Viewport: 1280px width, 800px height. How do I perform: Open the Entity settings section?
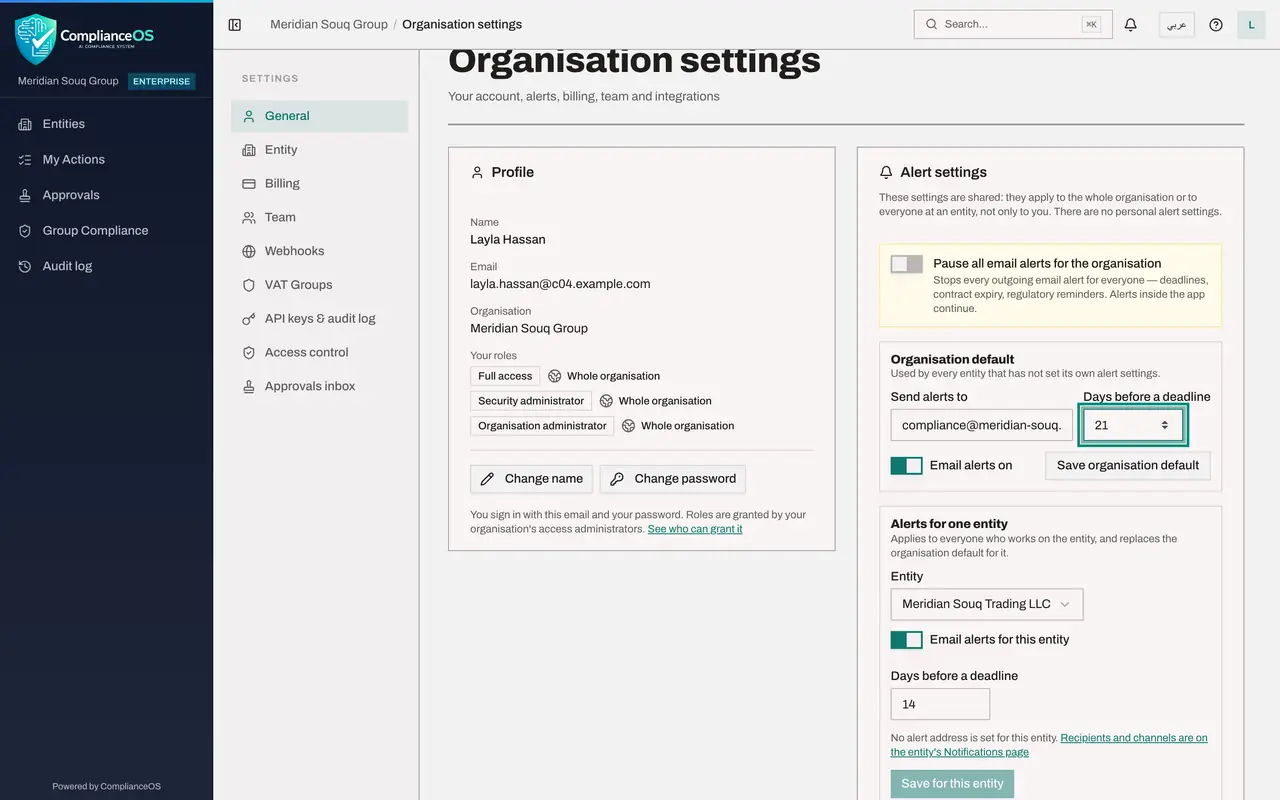tap(320, 150)
